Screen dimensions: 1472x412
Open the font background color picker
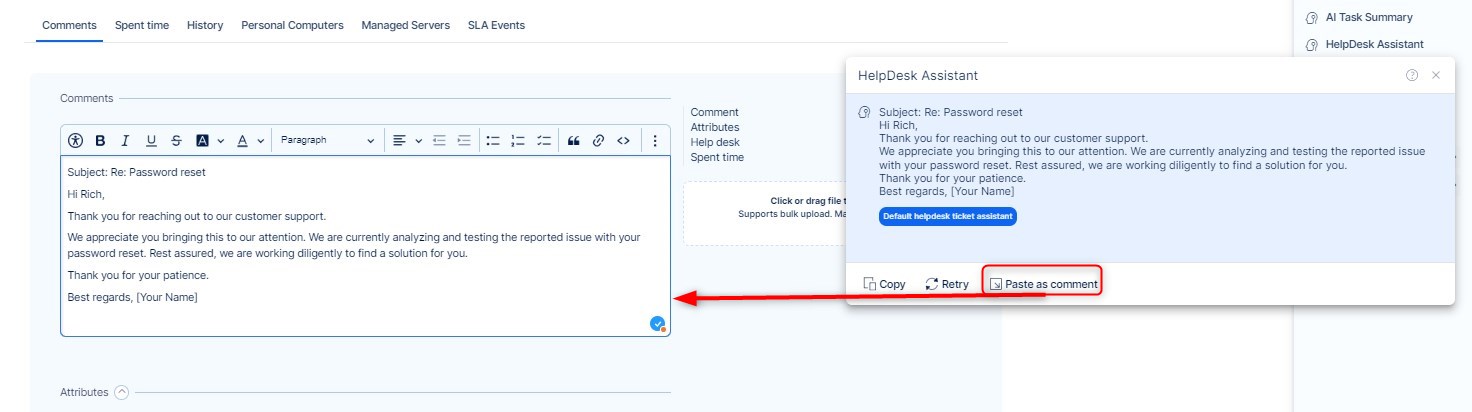point(208,141)
